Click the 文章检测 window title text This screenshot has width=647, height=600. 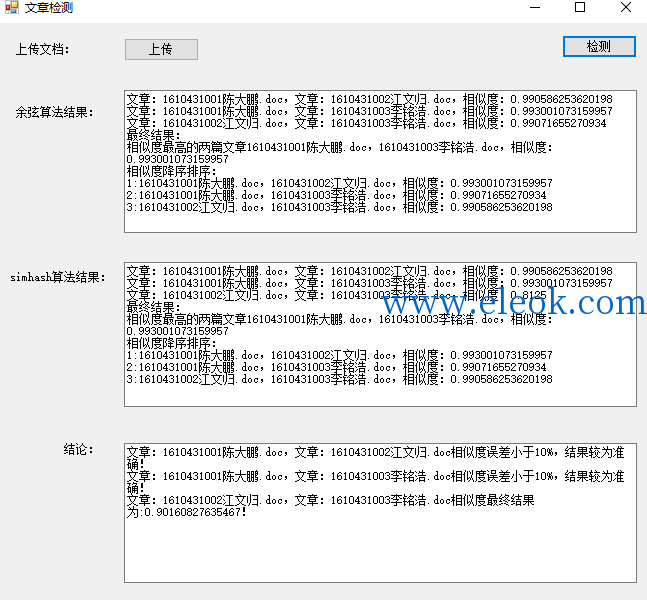49,7
